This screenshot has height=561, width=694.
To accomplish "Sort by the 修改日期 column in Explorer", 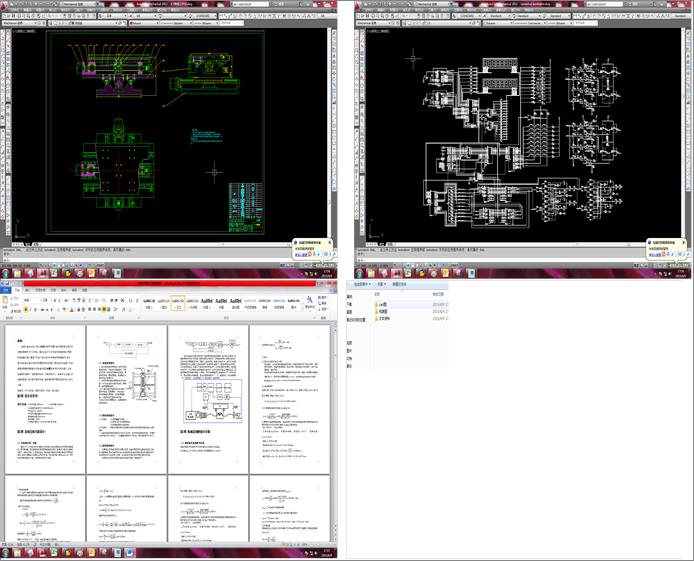I will click(x=438, y=294).
